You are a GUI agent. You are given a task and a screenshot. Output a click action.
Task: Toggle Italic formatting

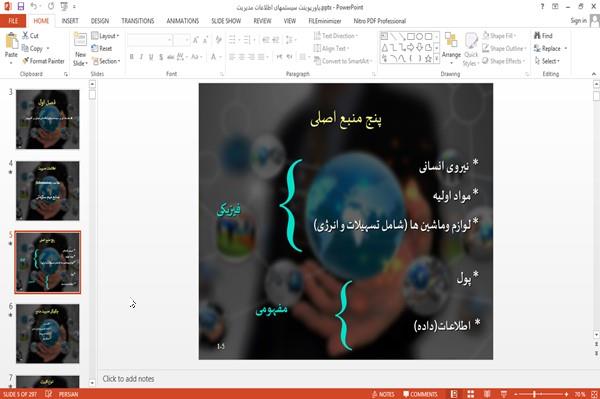tap(141, 57)
